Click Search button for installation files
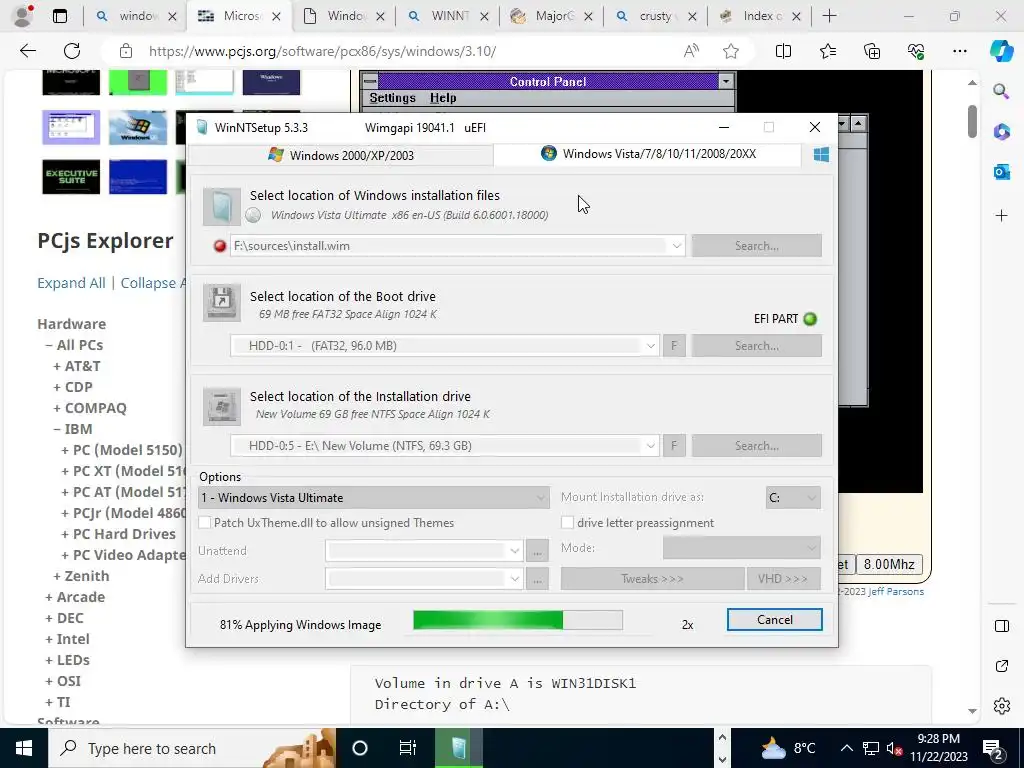 point(756,246)
